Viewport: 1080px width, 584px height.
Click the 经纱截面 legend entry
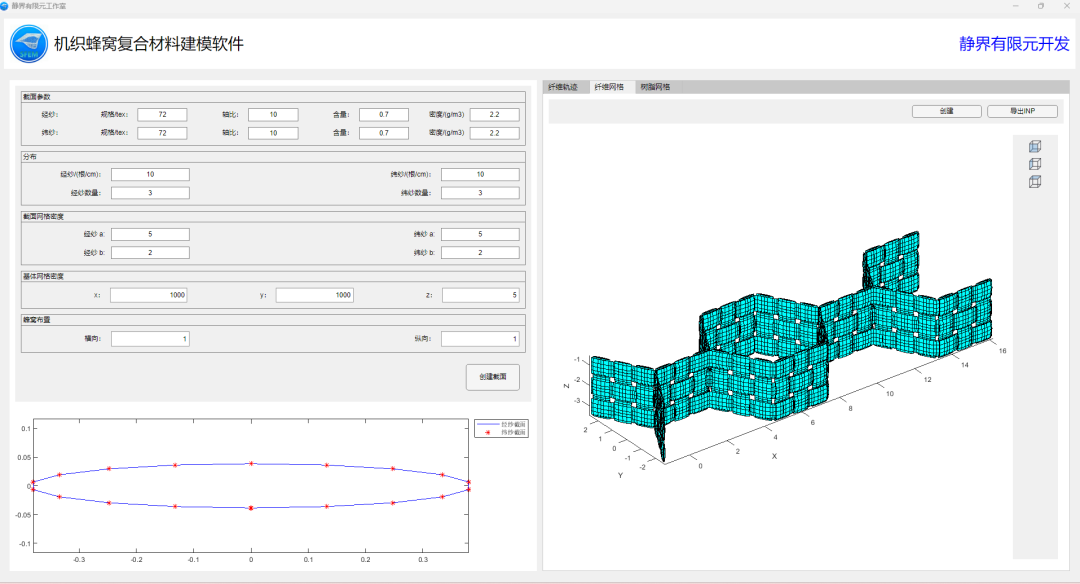click(x=501, y=424)
